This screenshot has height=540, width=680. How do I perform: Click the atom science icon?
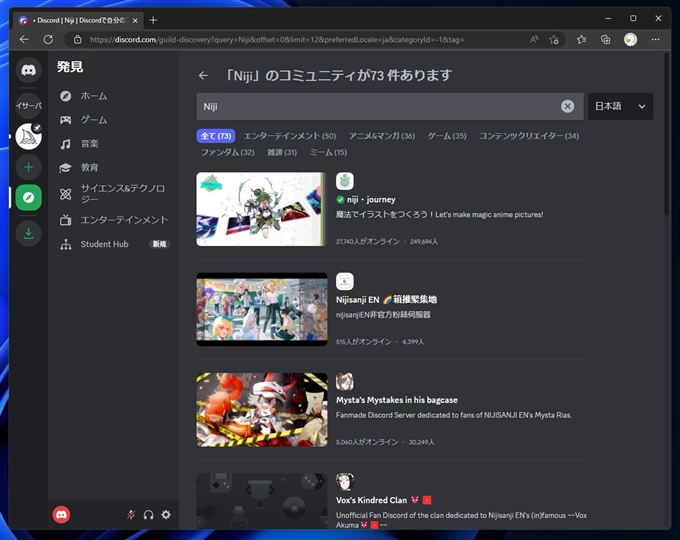65,194
